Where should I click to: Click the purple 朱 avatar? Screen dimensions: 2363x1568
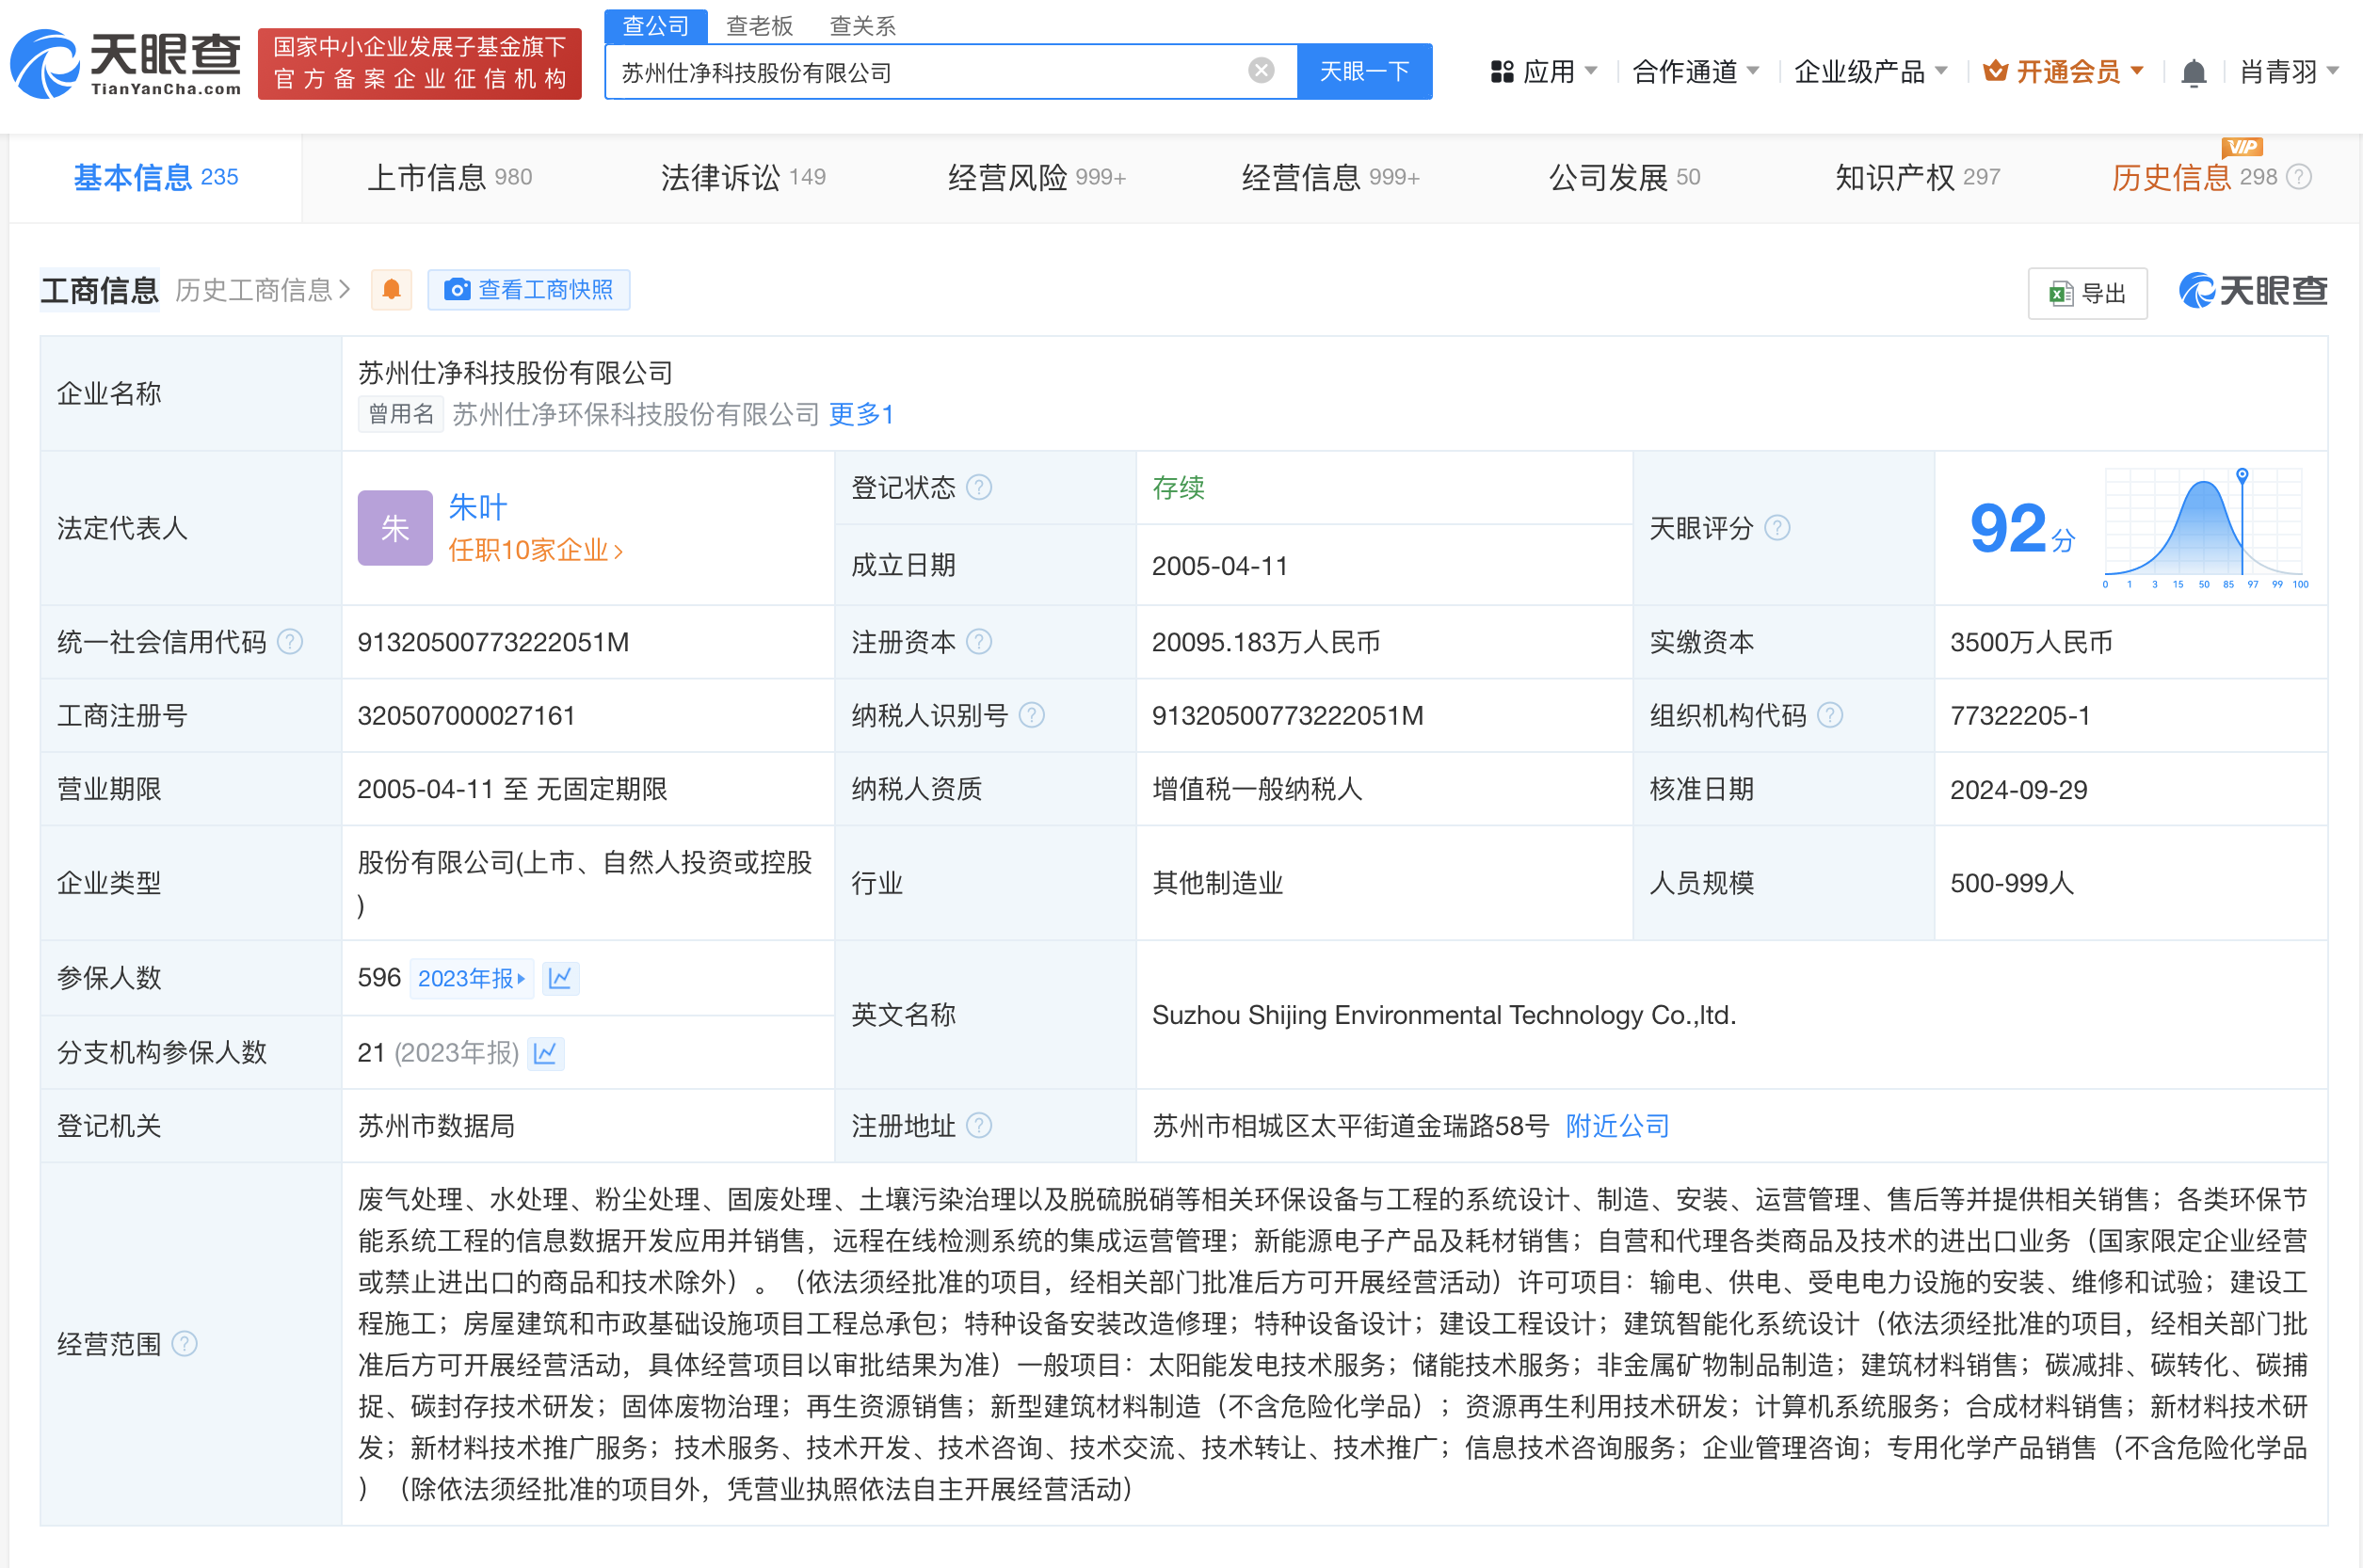click(395, 528)
